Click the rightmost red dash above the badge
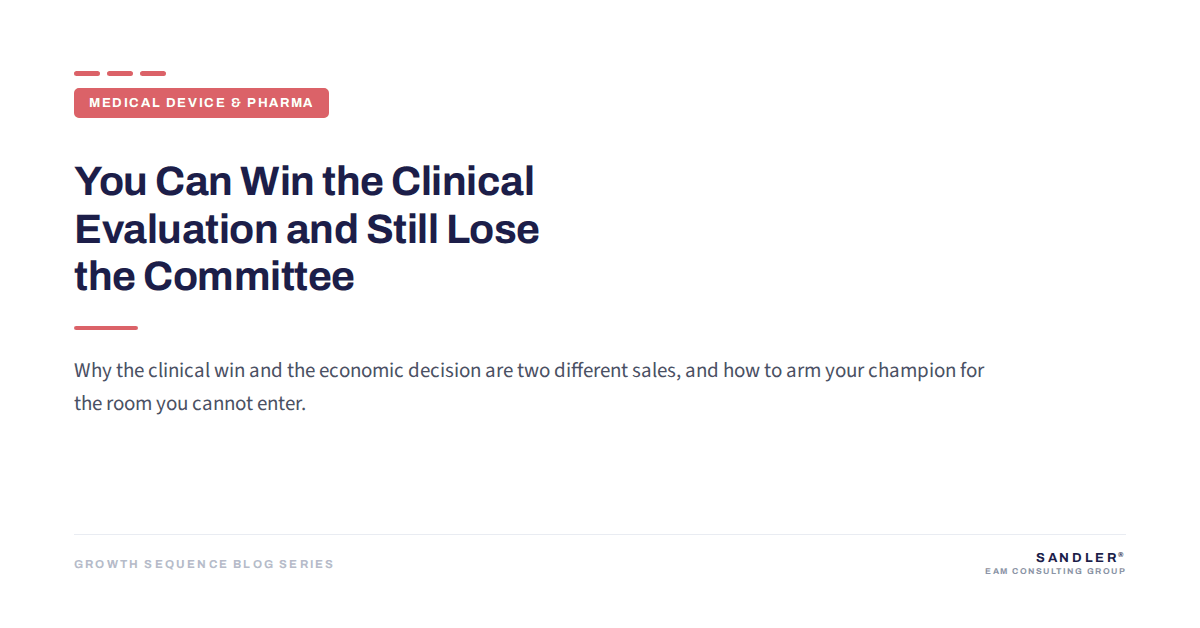Screen dimensions: 1200x628 coord(153,73)
